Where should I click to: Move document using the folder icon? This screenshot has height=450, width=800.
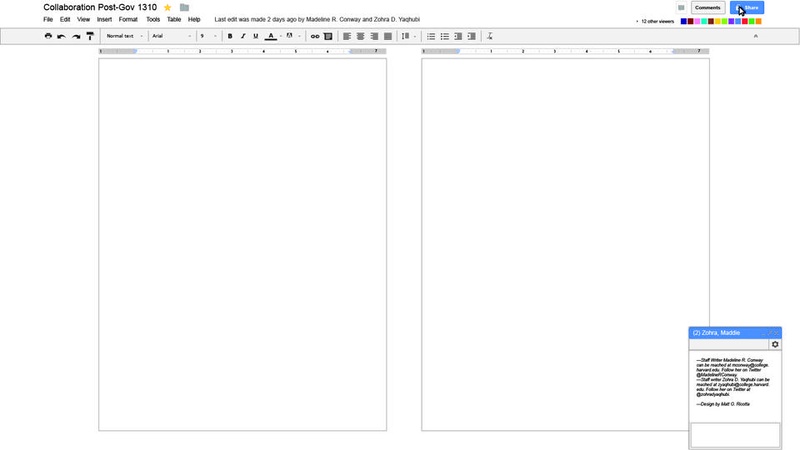(x=184, y=8)
